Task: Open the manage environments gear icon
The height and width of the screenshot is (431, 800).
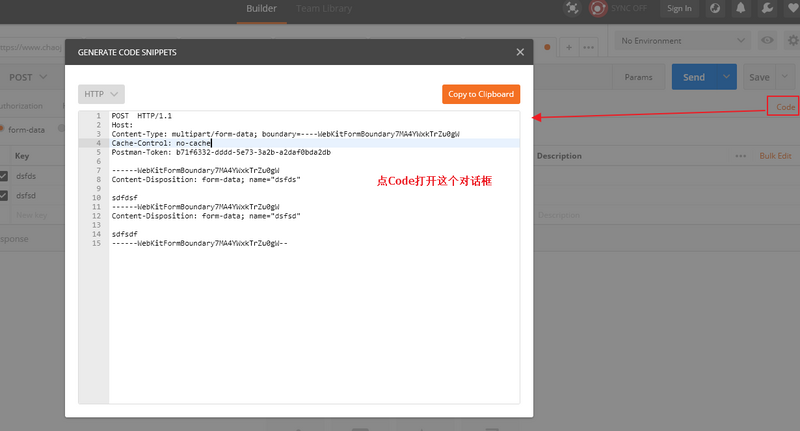Action: tap(793, 40)
